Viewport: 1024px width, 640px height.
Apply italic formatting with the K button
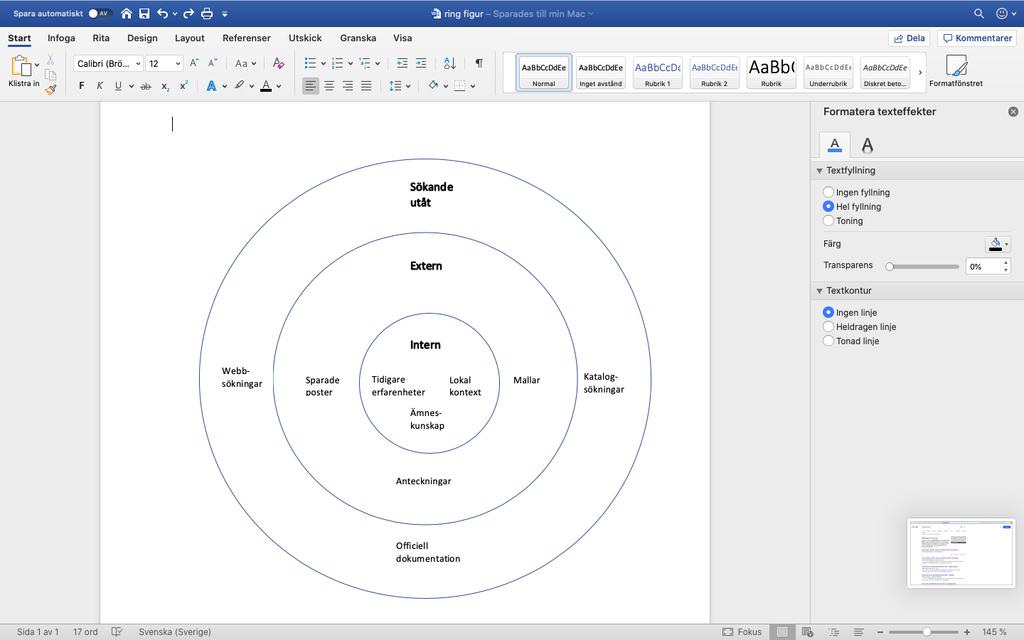coord(100,86)
